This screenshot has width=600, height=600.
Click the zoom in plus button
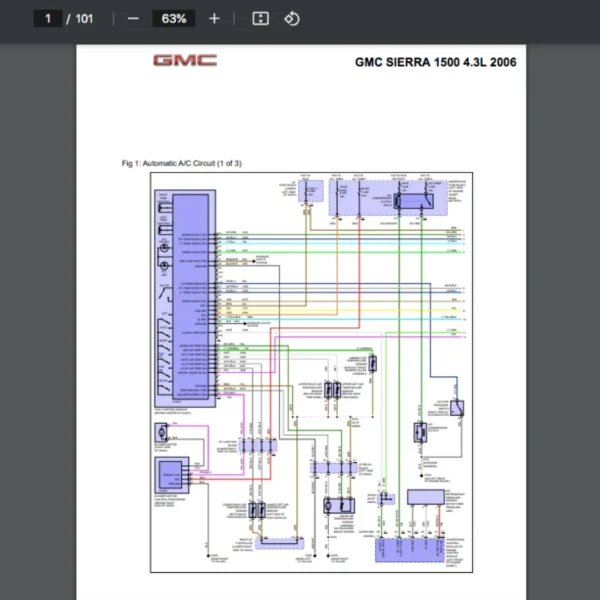[x=214, y=18]
